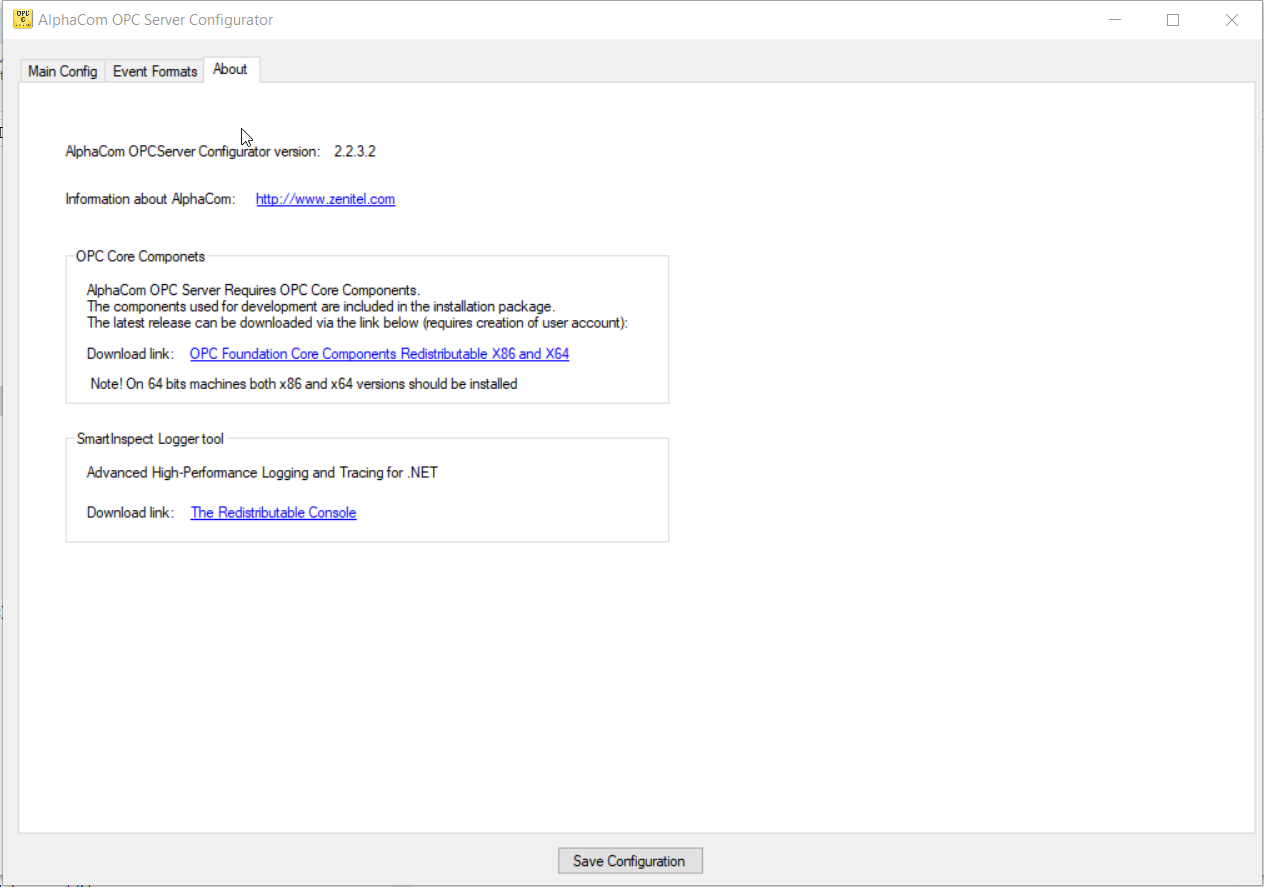
Task: Minimize the Configurator window
Action: coord(1115,20)
